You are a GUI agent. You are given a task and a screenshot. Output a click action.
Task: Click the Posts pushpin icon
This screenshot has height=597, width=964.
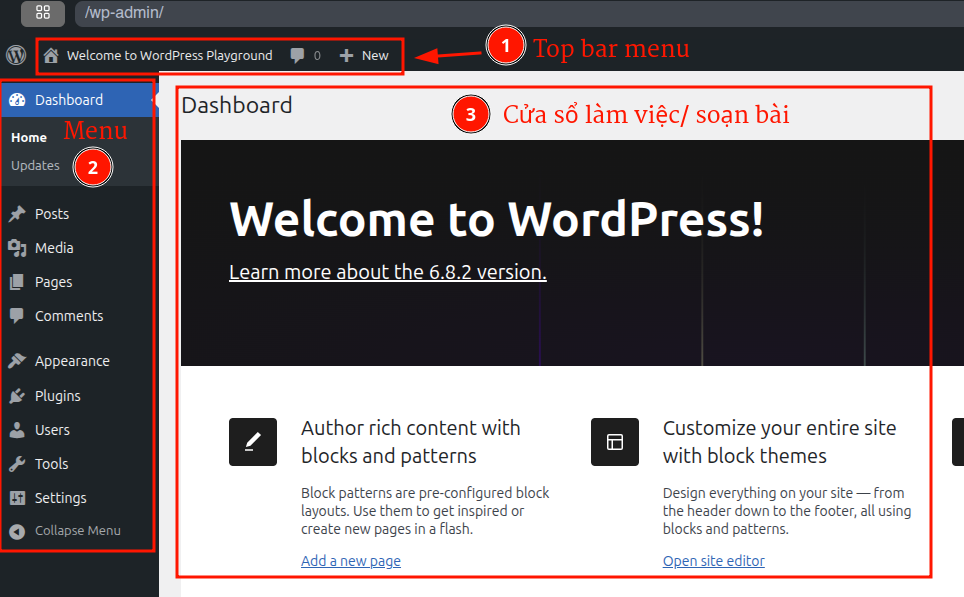(17, 213)
